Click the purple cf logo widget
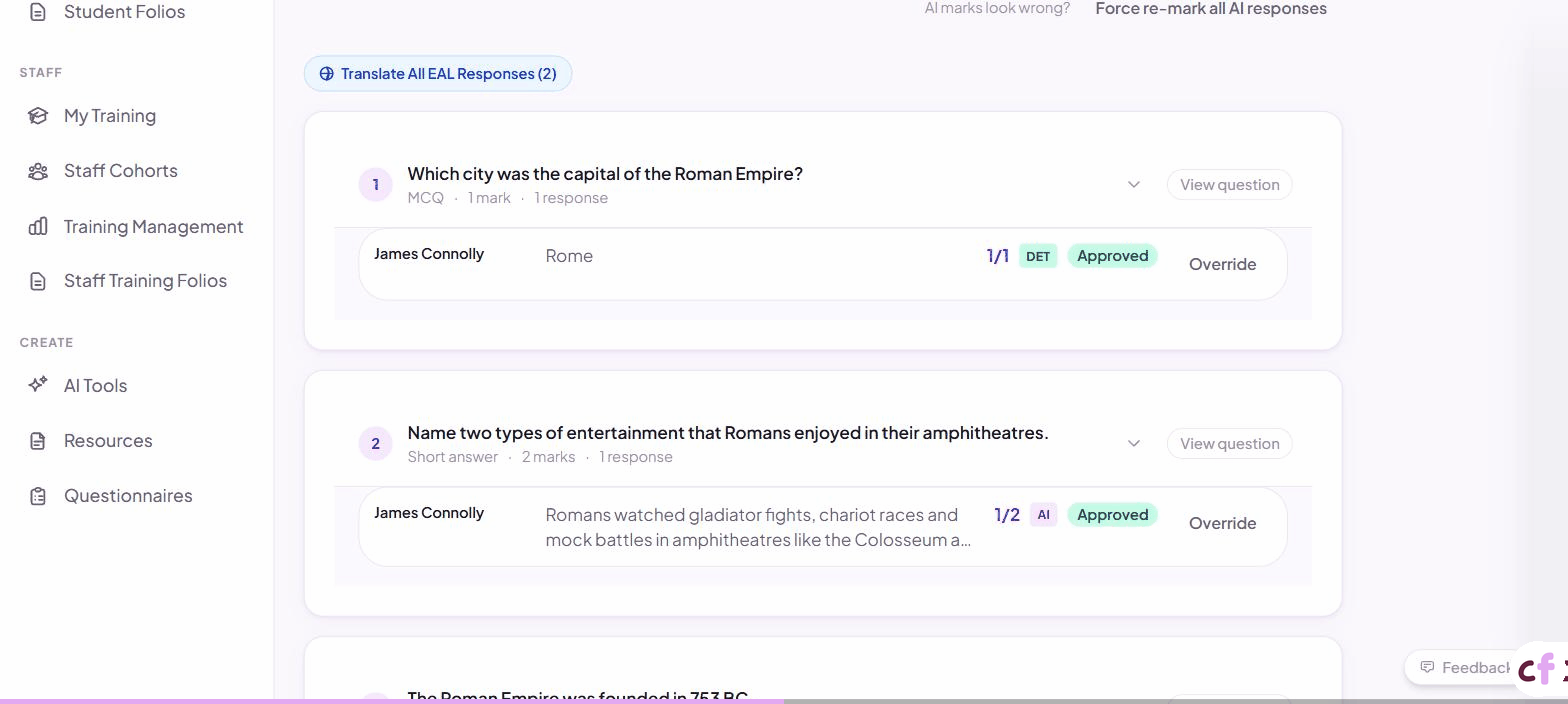Screen dimensions: 1568x704 pos(1542,668)
